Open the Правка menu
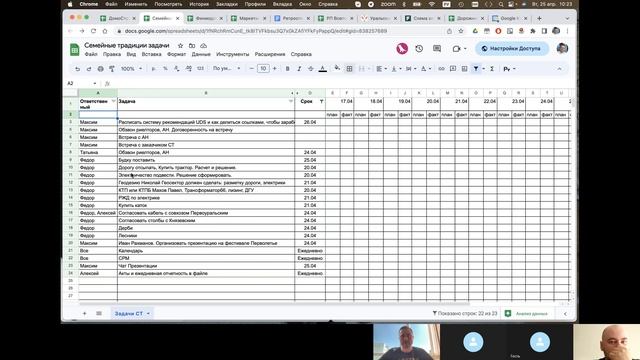Image resolution: width=640 pixels, height=360 pixels. coord(112,54)
